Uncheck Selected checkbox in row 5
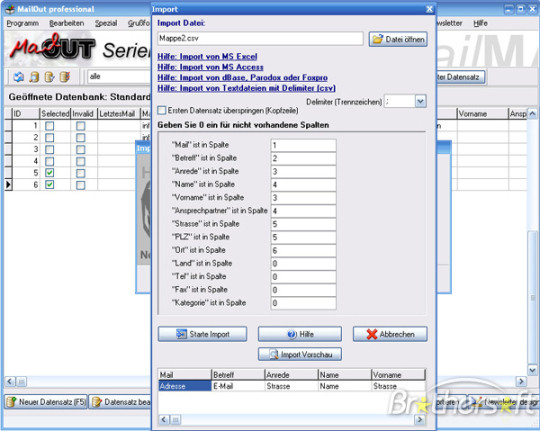540x431 pixels. point(50,173)
